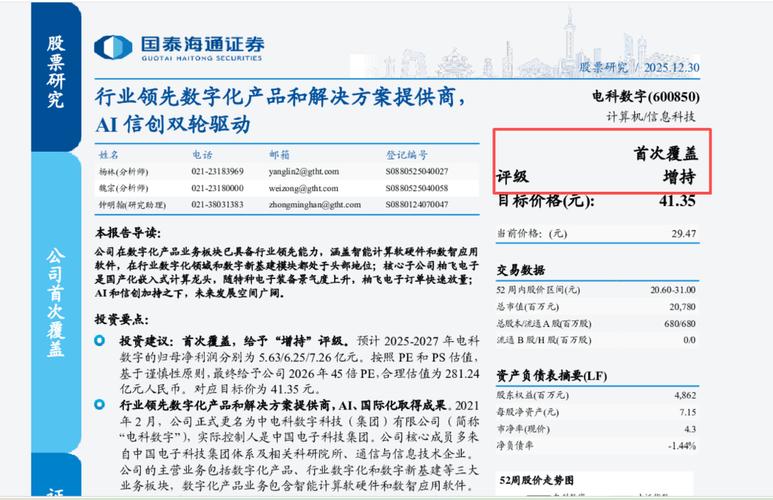This screenshot has height=500, width=773.
Task: Select the date text 2025.12.30
Action: point(671,68)
